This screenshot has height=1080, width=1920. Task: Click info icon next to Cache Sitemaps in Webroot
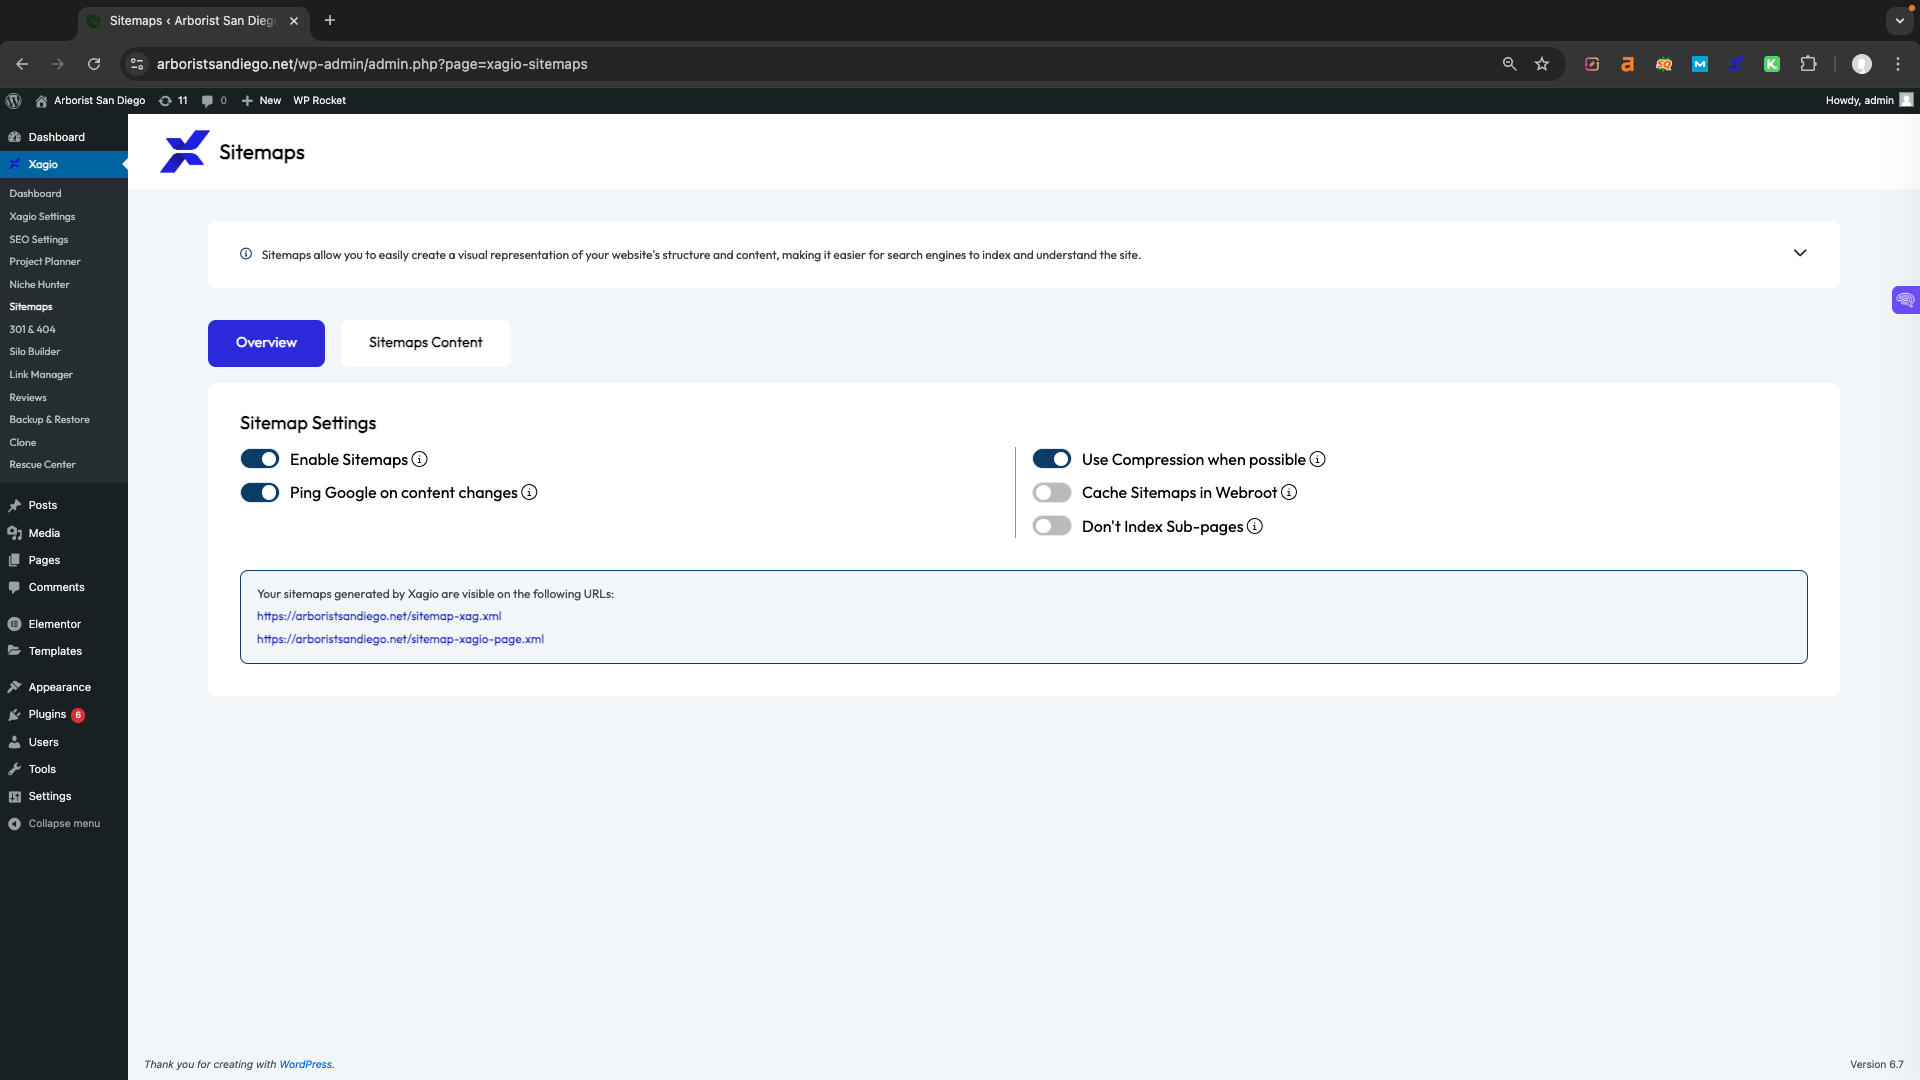pyautogui.click(x=1289, y=493)
